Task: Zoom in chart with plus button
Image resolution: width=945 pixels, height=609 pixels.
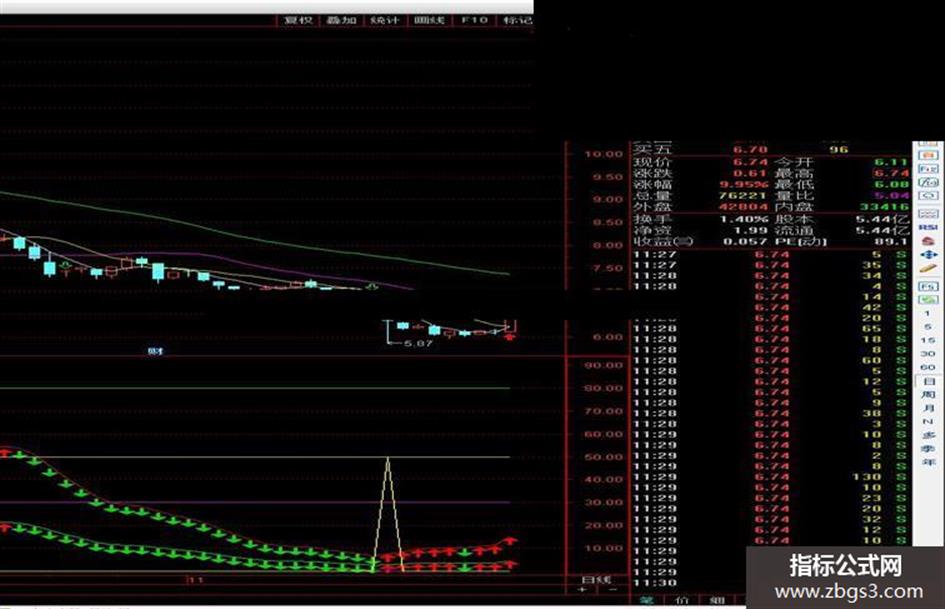Action: [x=582, y=589]
